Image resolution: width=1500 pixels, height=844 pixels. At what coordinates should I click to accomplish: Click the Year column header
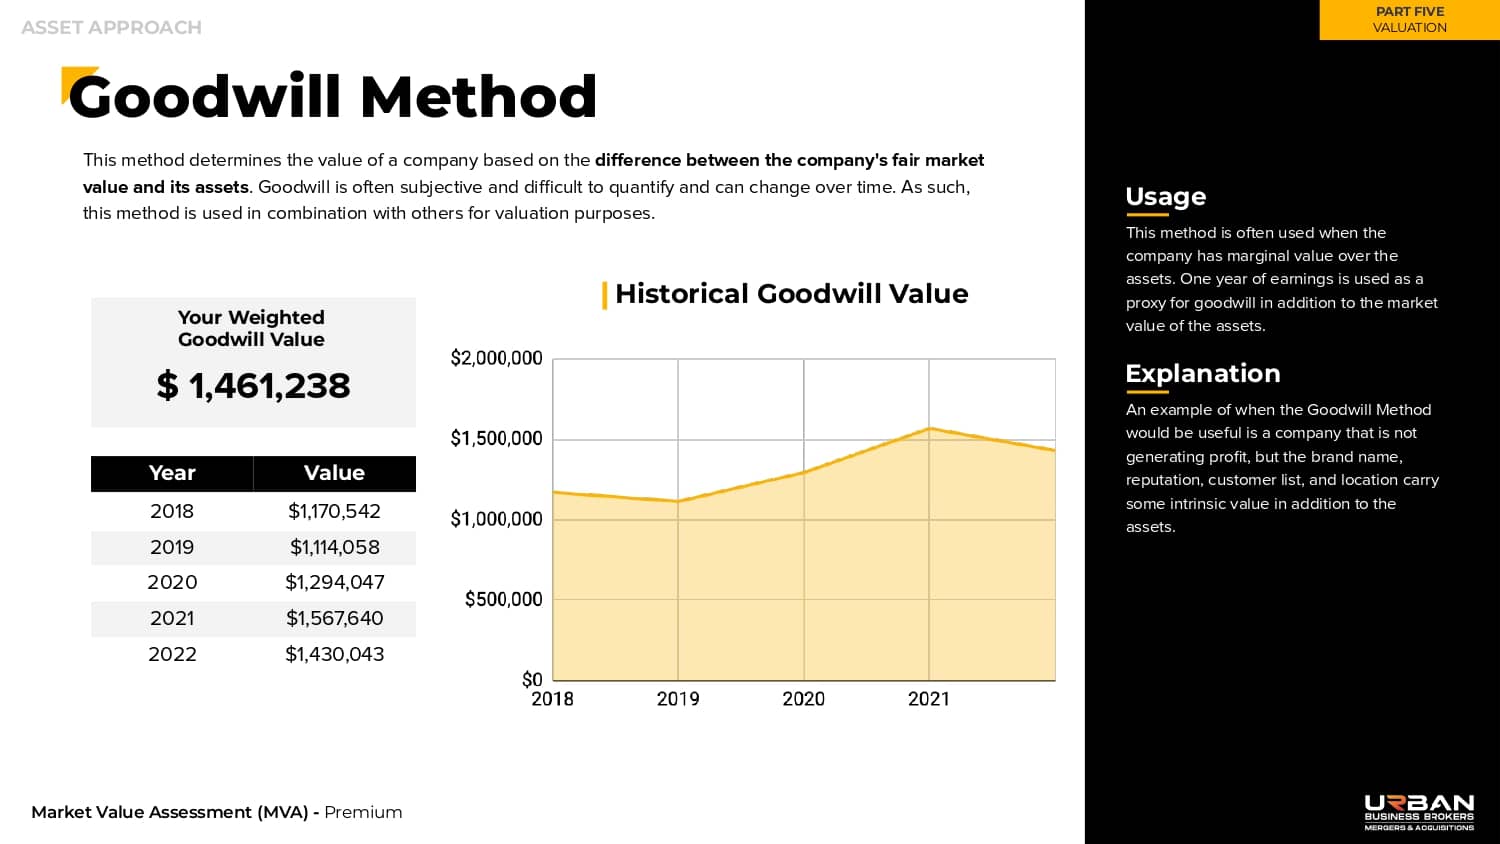(172, 473)
